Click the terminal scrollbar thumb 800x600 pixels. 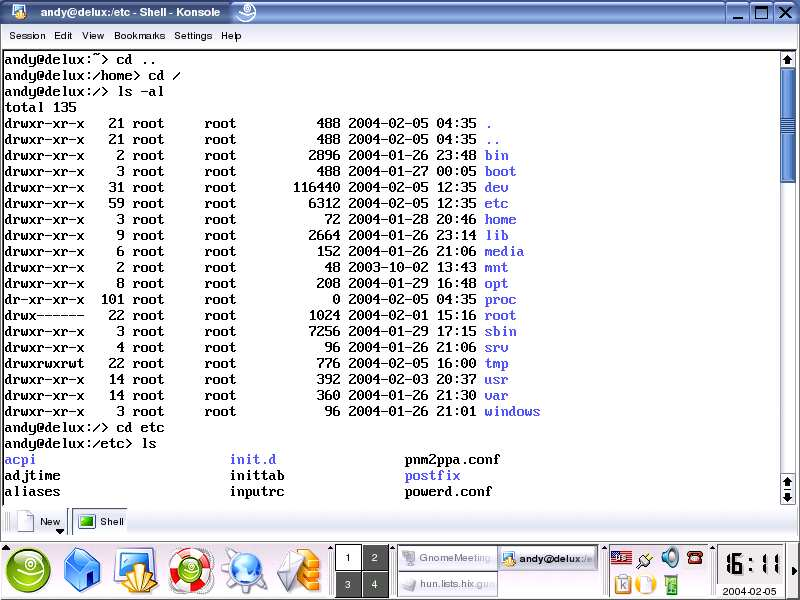click(x=787, y=125)
